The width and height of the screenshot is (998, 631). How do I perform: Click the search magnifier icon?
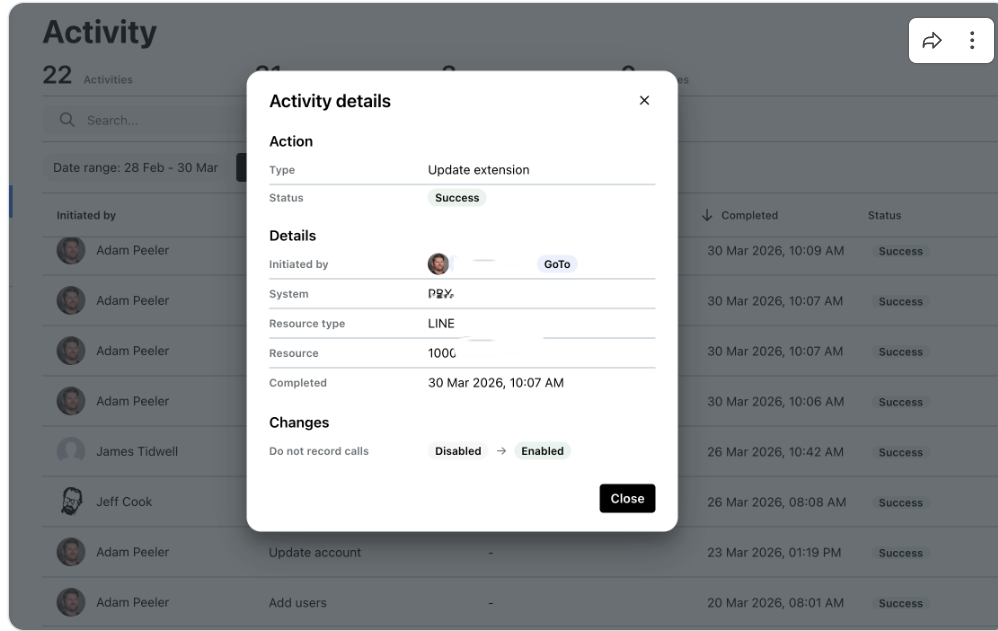tap(67, 120)
